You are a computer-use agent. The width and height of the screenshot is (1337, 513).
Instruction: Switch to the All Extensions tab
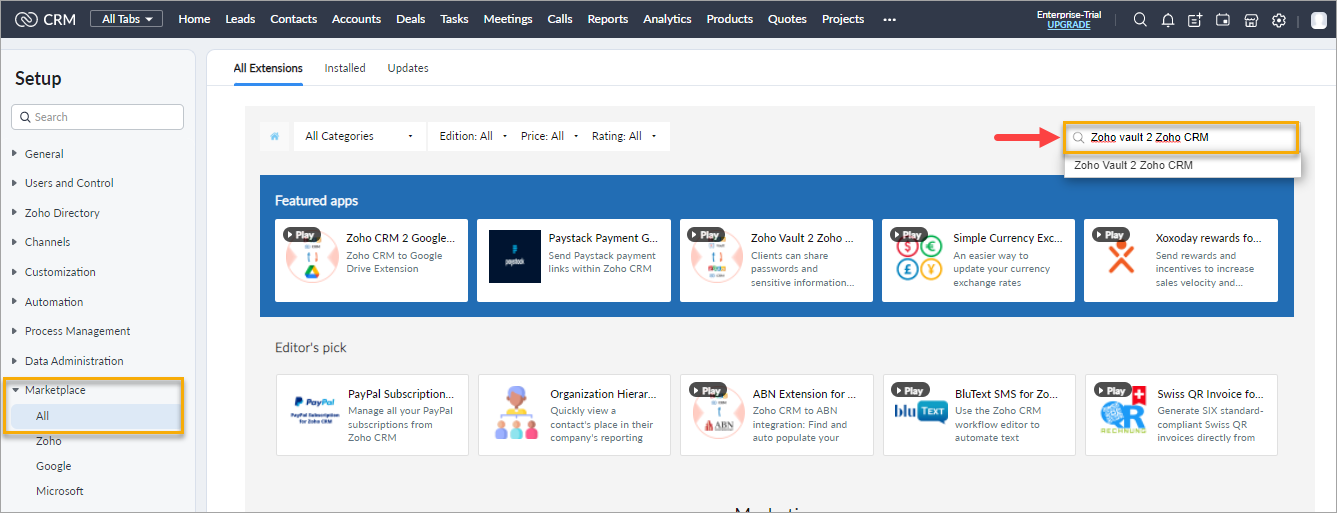(x=268, y=68)
